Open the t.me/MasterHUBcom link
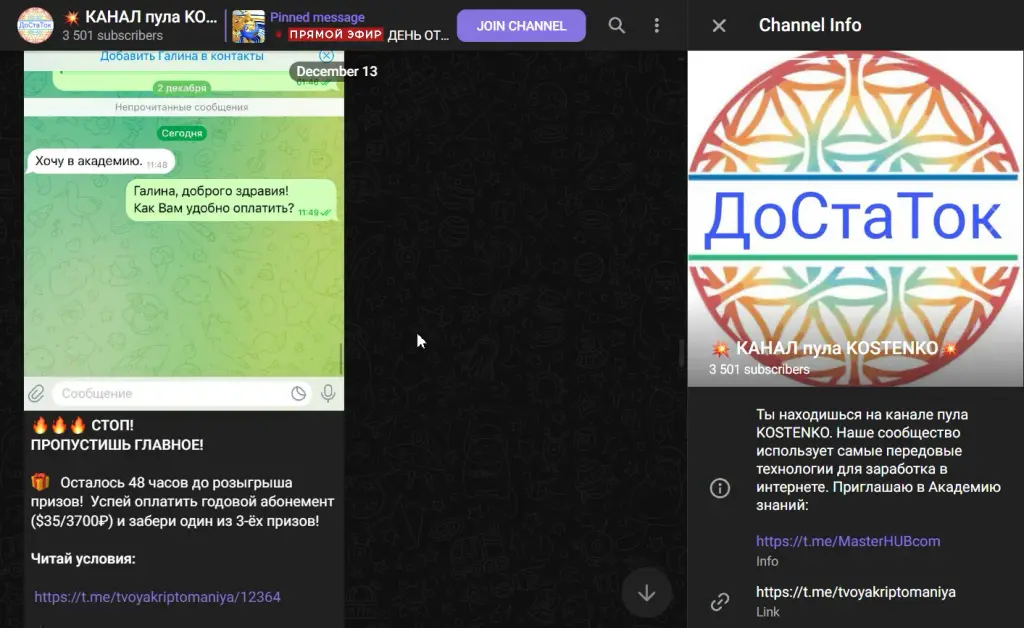 [x=848, y=541]
